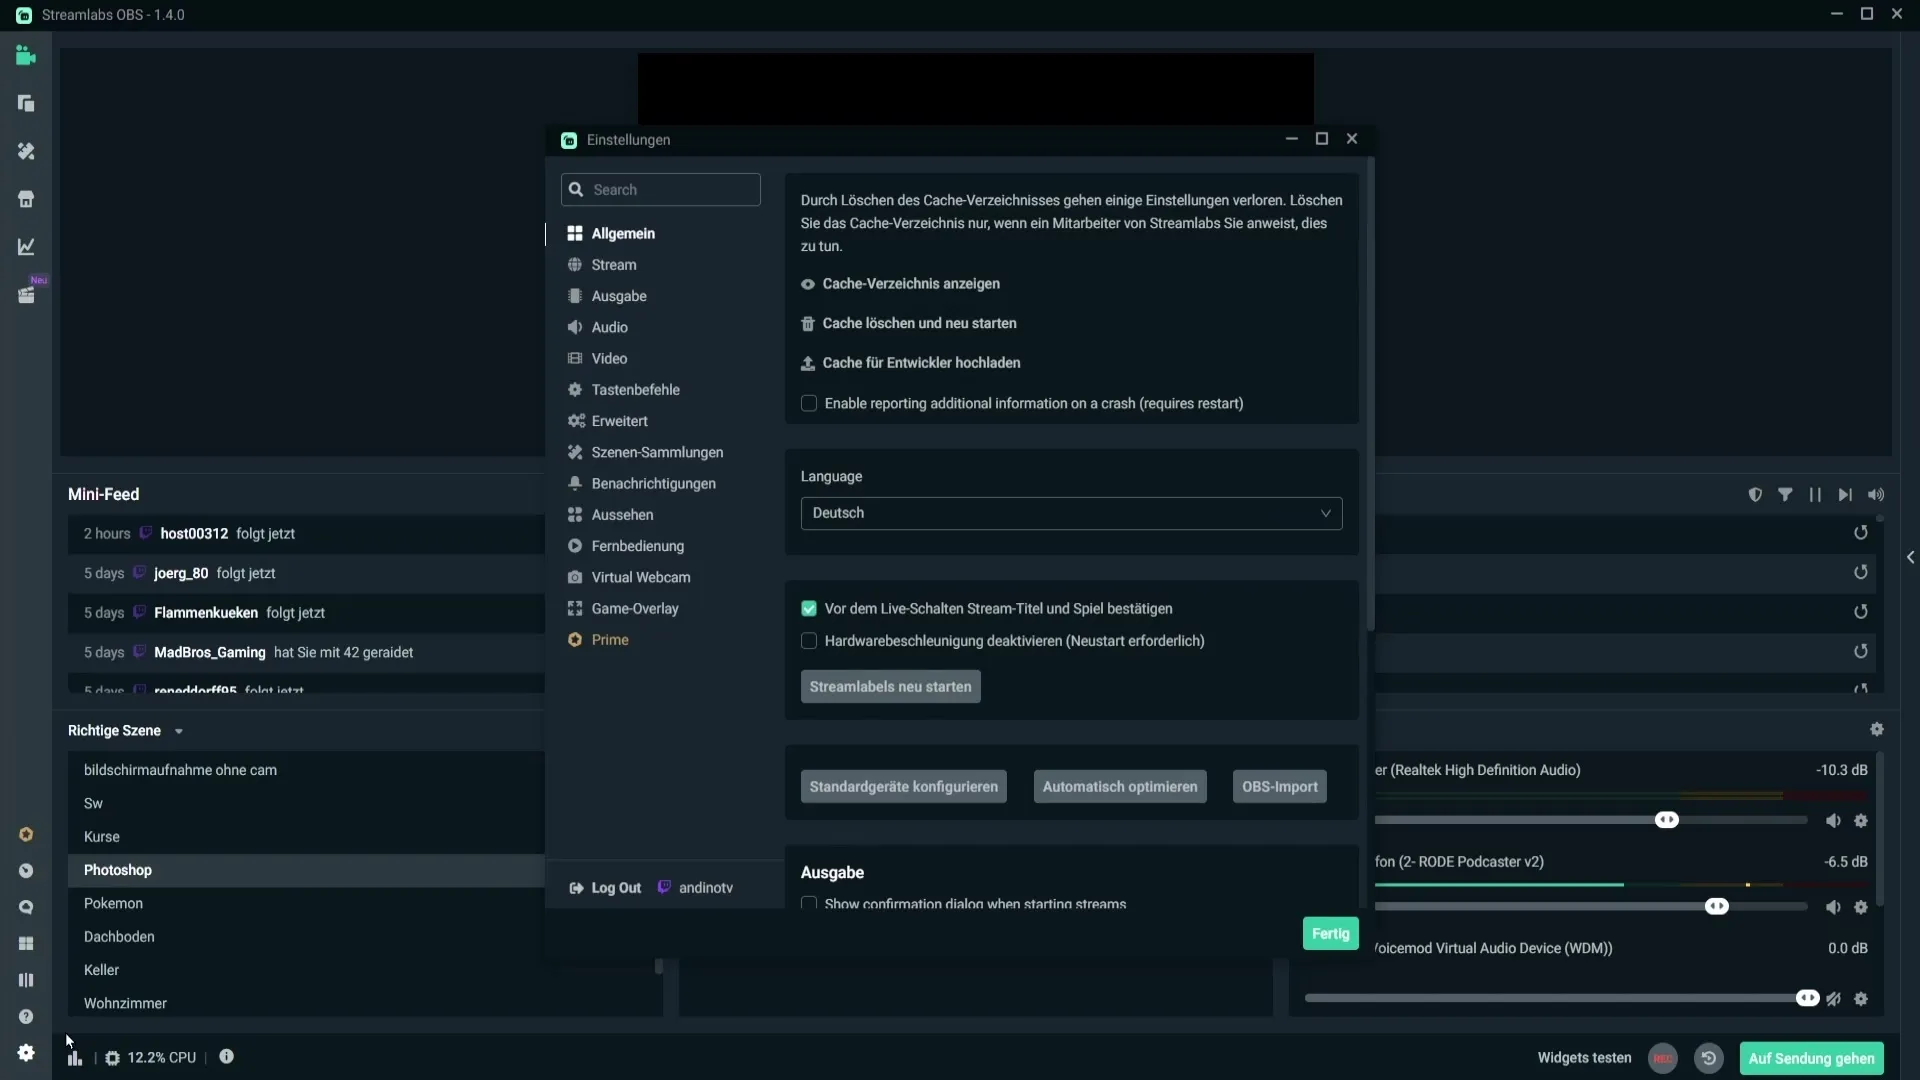Open Erweitert settings category
The width and height of the screenshot is (1920, 1080).
(x=619, y=421)
